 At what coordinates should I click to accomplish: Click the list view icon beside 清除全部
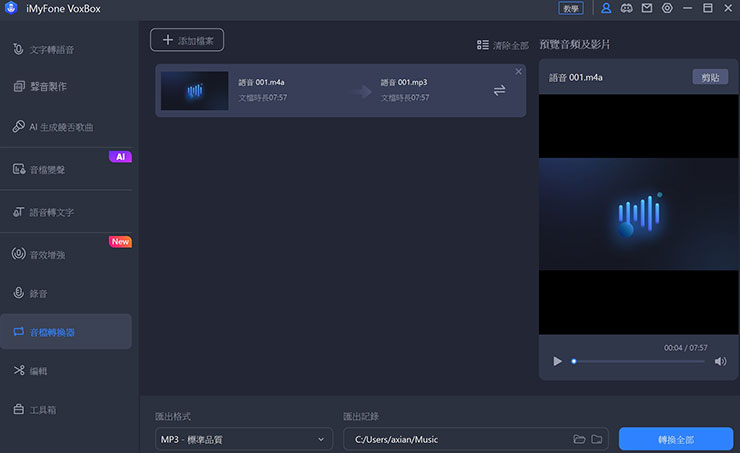pos(482,45)
